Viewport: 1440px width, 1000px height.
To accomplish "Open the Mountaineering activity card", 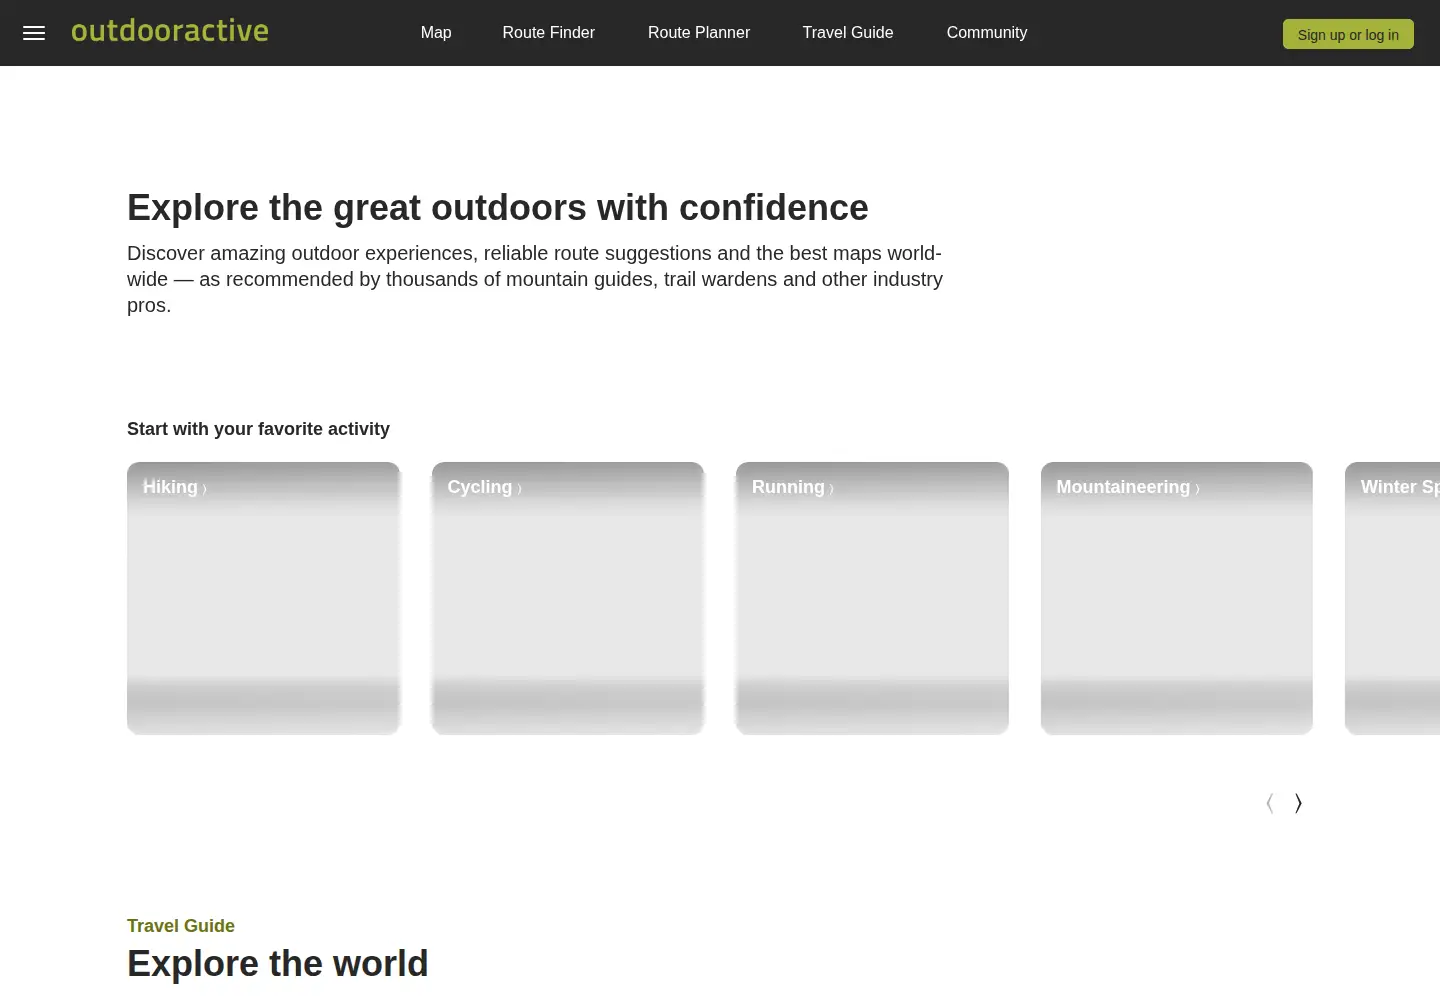I will point(1177,598).
